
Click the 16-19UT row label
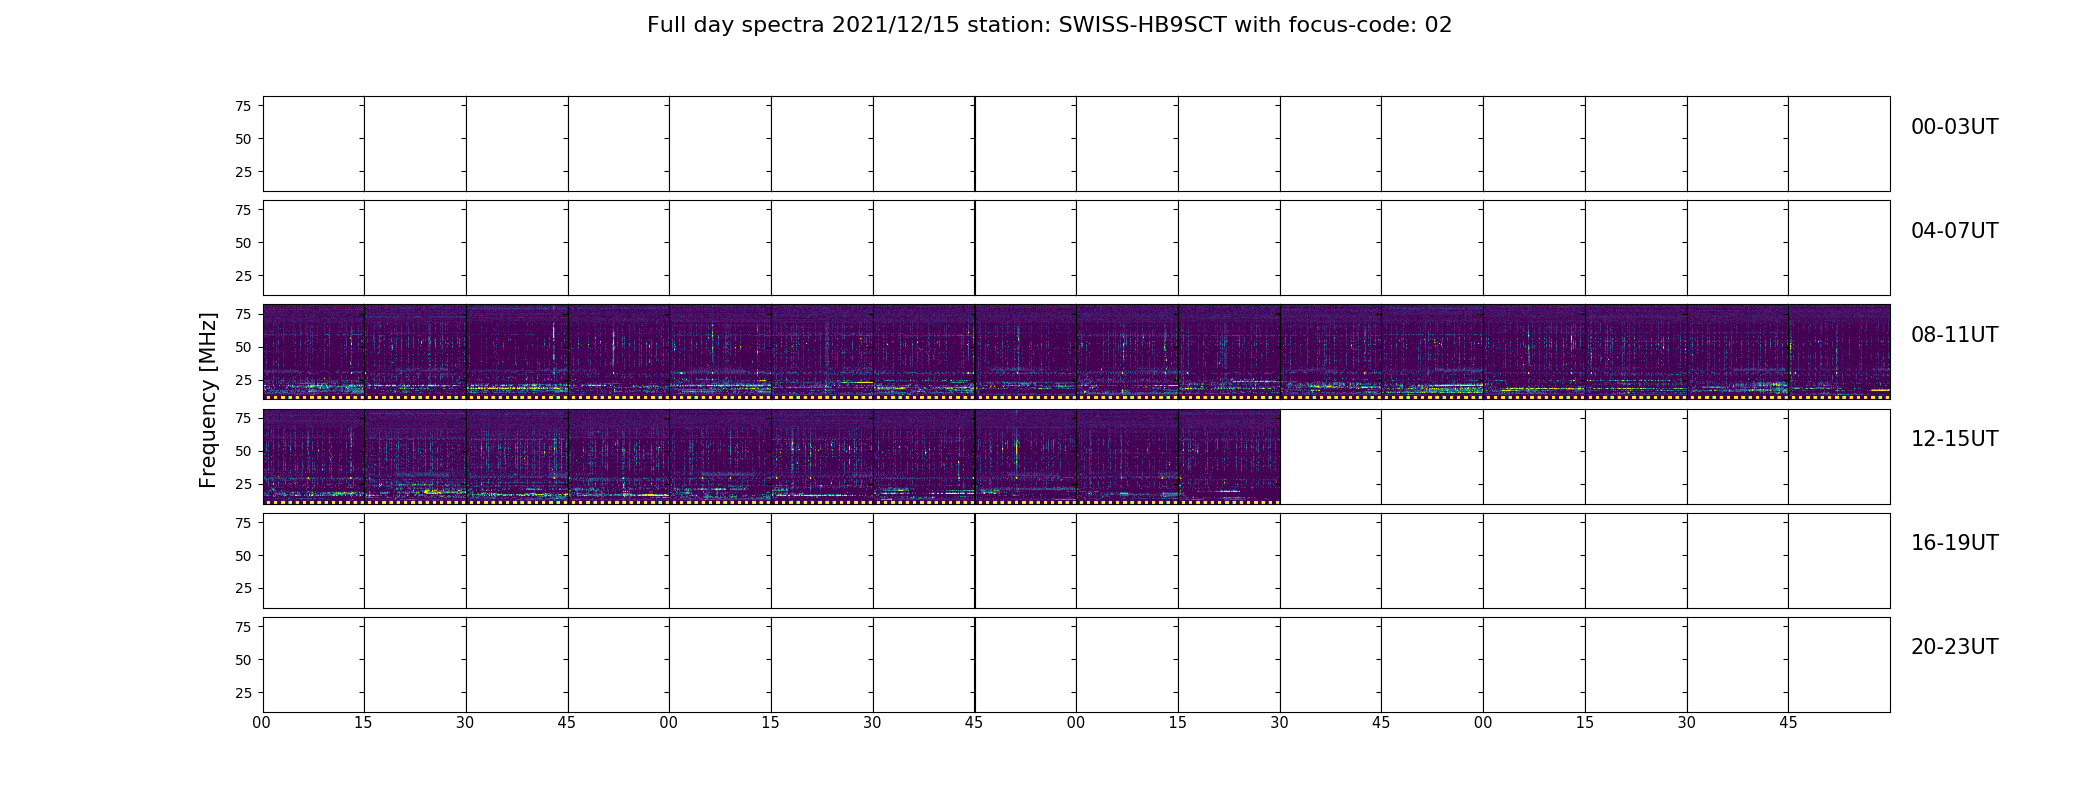1954,543
